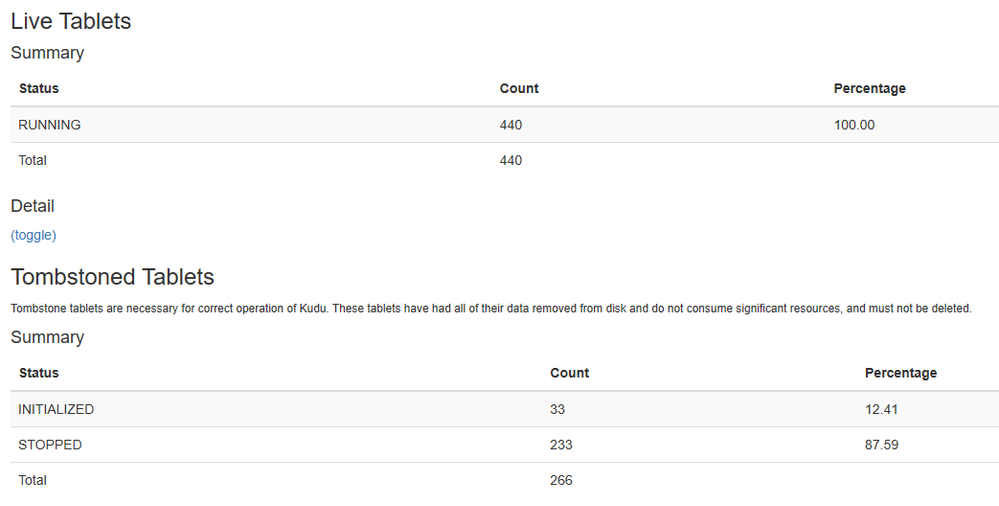Image resolution: width=999 pixels, height=506 pixels.
Task: Click the Tombstone tablets description paragraph
Action: tap(491, 308)
